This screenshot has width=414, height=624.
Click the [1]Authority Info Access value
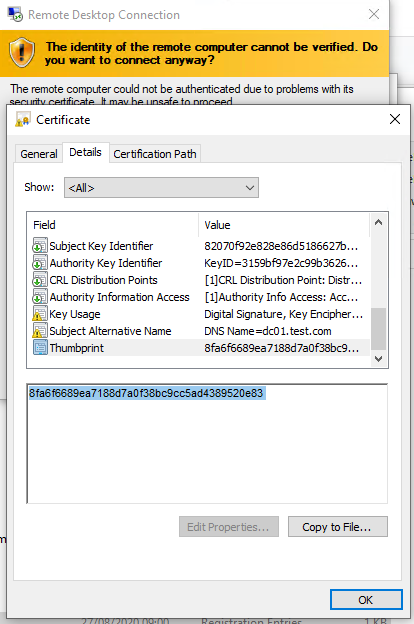(281, 297)
